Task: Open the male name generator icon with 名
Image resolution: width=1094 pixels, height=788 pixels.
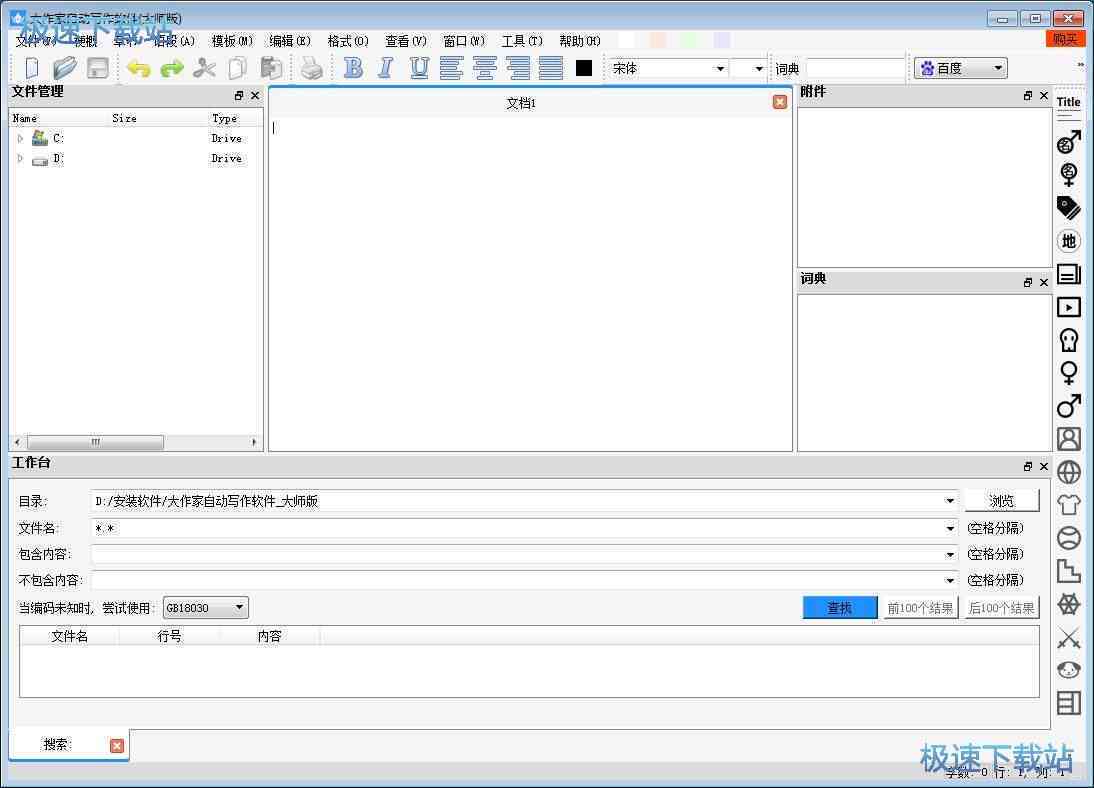Action: click(1068, 142)
